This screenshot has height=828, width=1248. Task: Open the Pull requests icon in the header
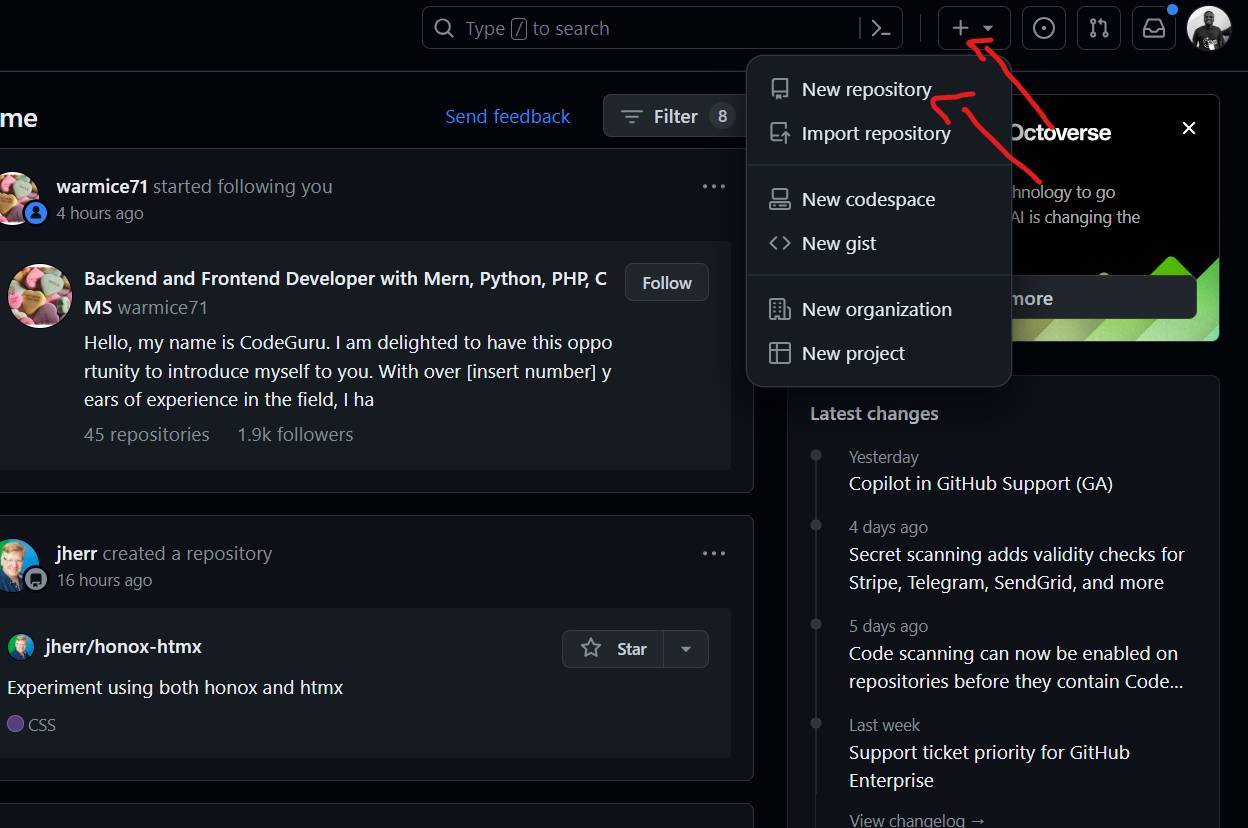[1099, 29]
